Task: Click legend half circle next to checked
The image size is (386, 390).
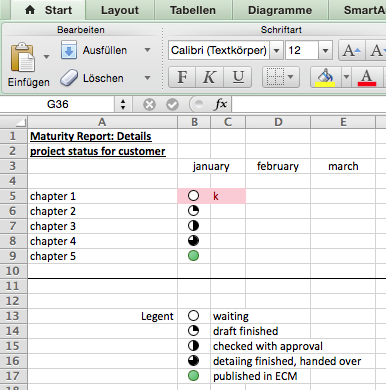Action: 193,346
